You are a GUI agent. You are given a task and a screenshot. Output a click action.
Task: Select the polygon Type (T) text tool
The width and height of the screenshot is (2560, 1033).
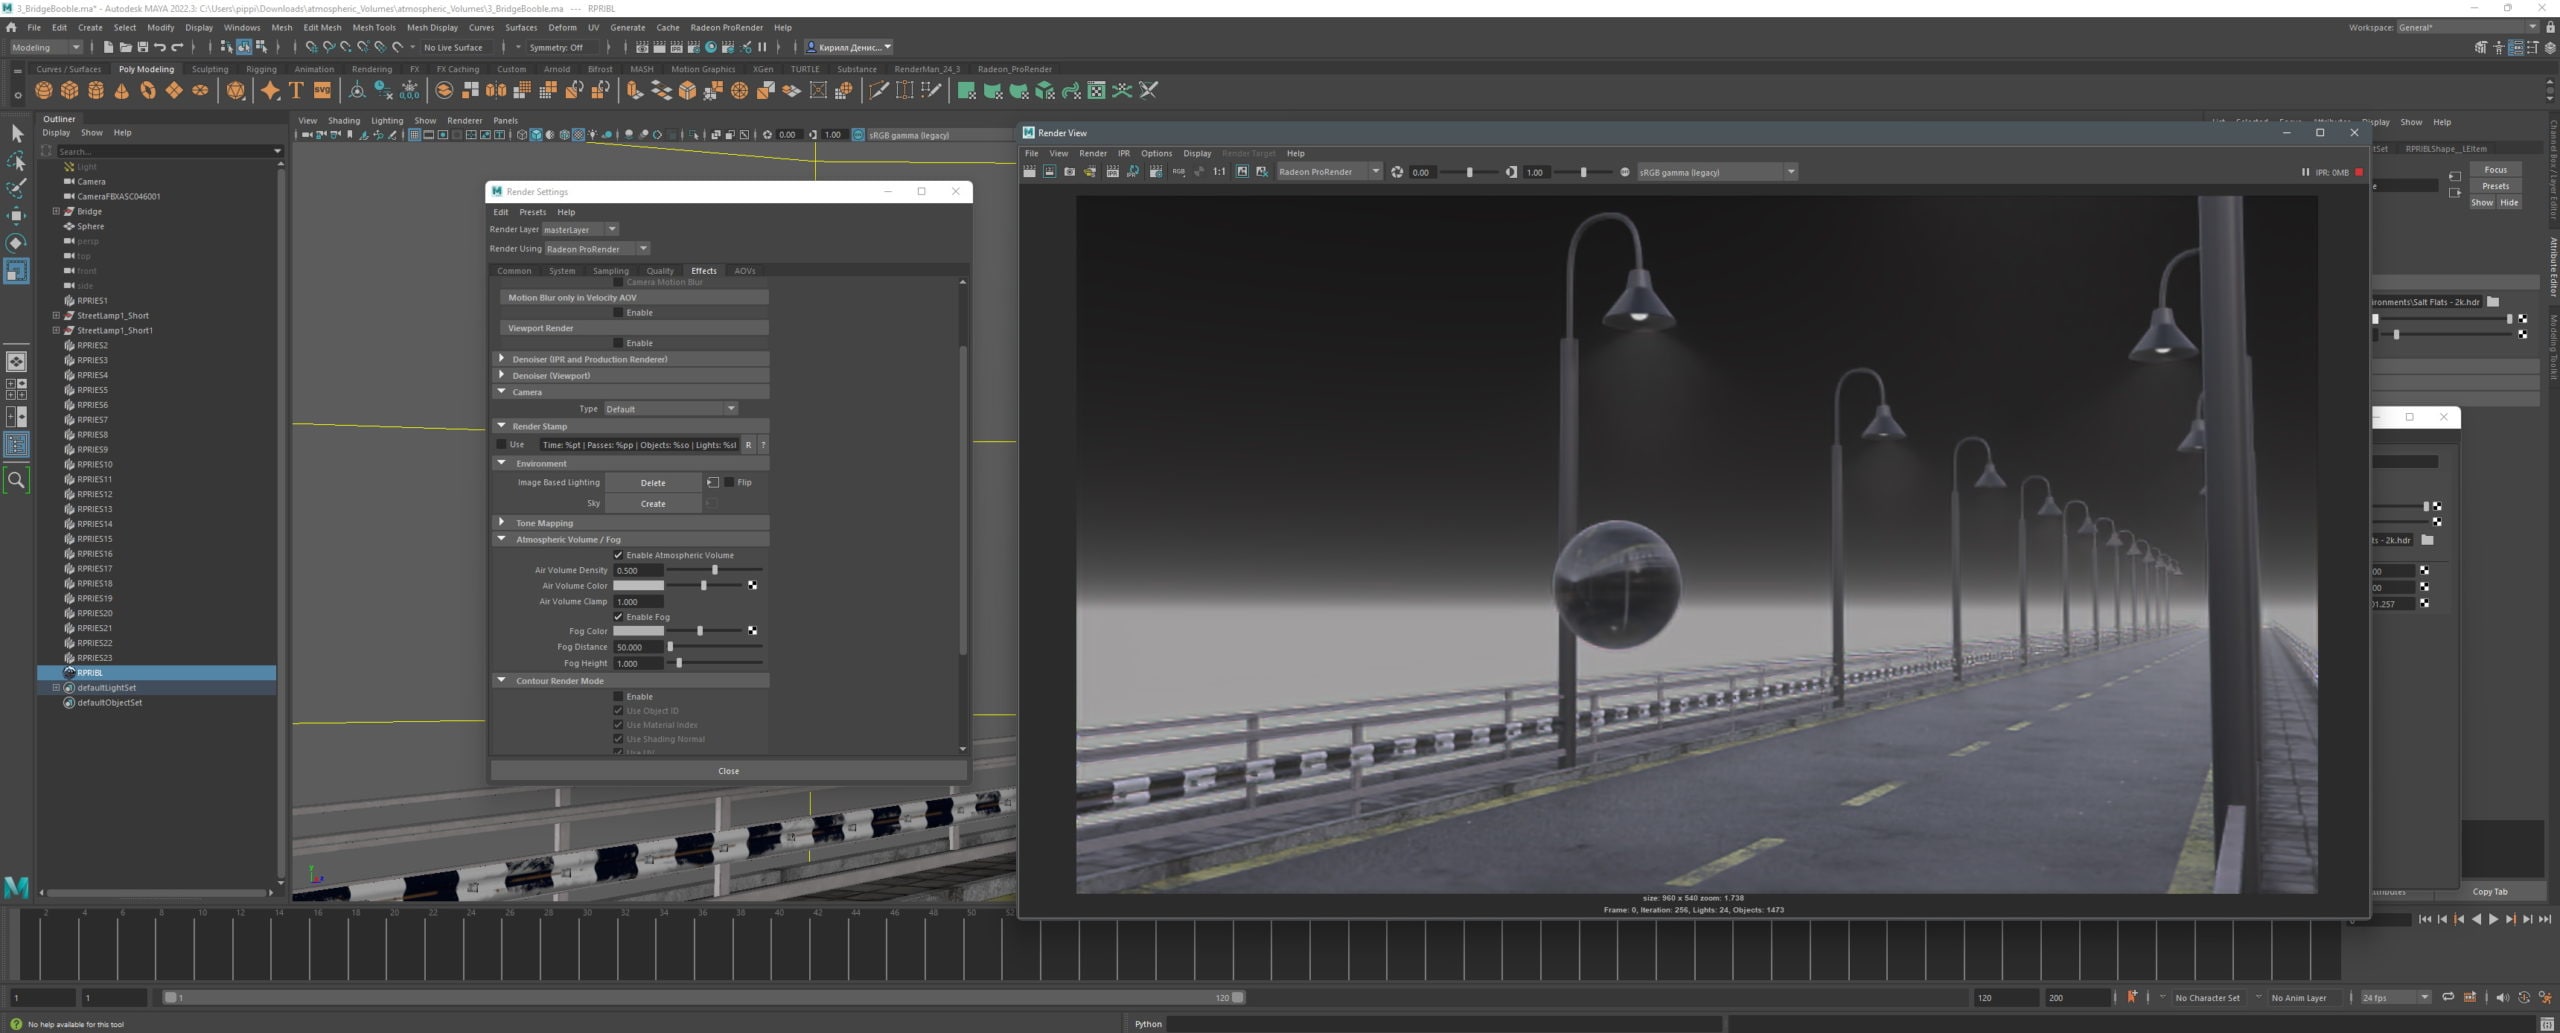click(296, 91)
